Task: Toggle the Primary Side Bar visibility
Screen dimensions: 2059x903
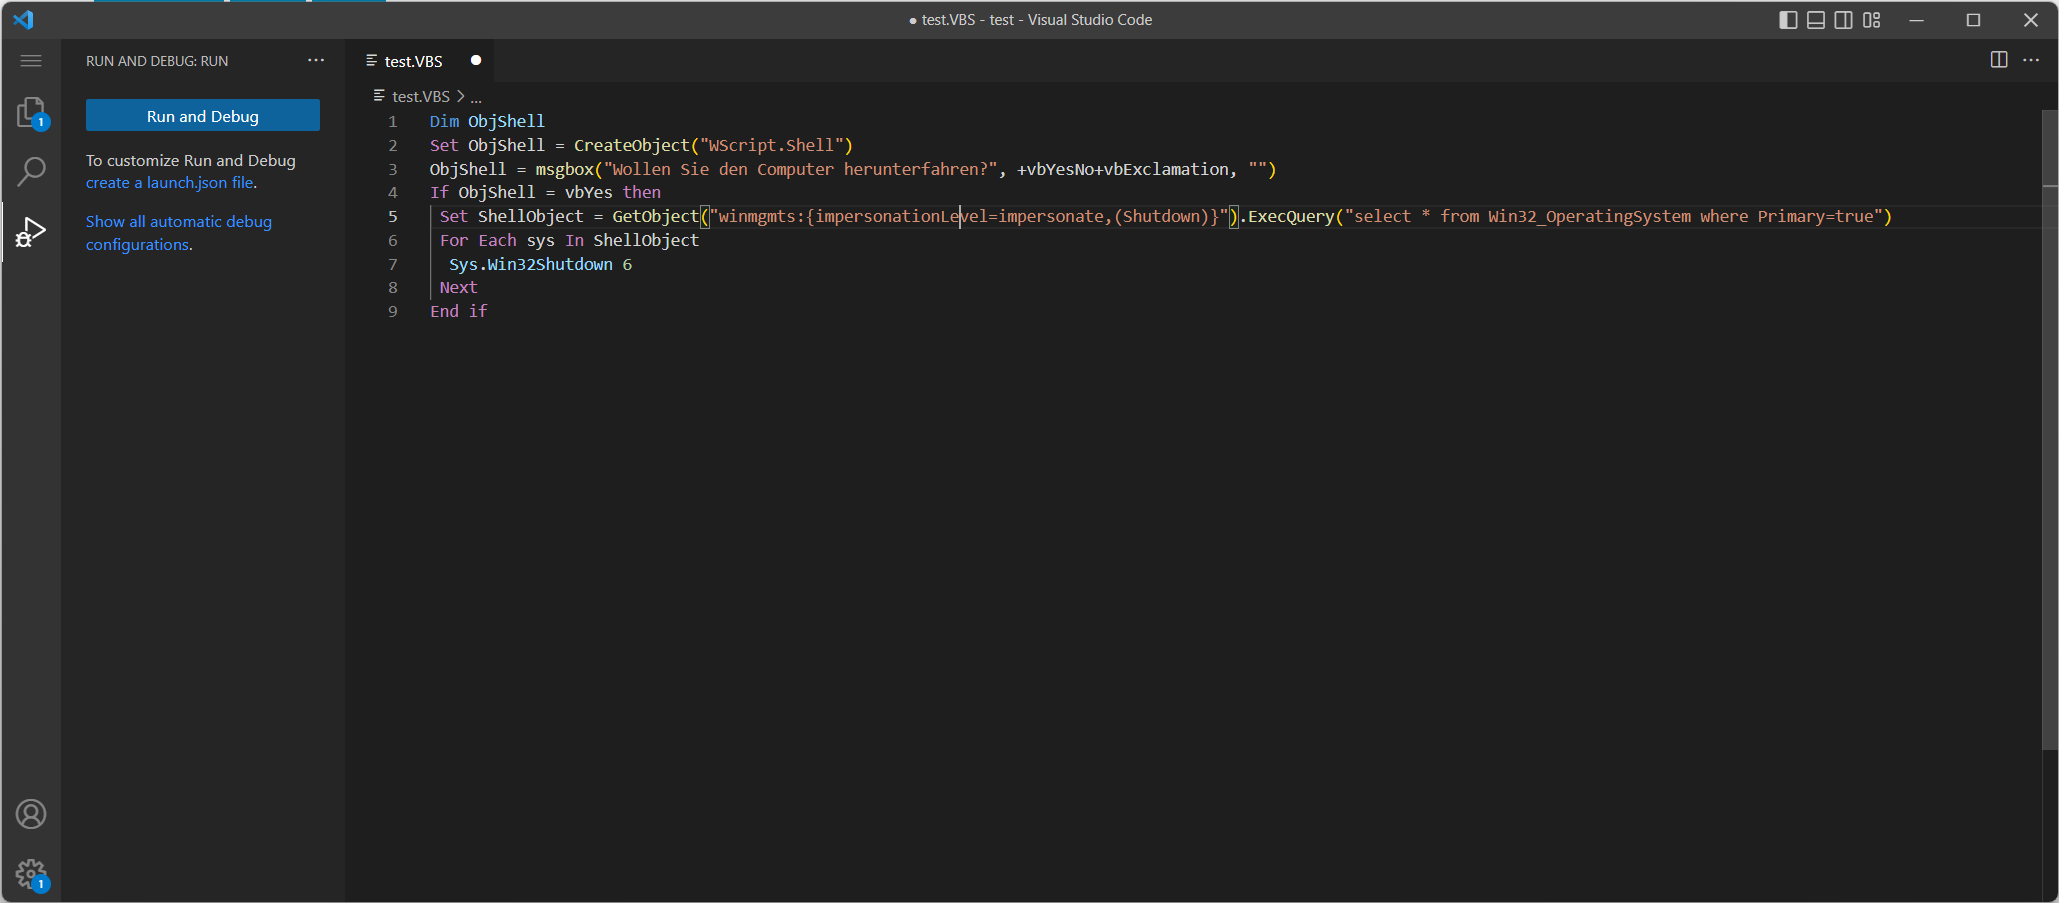Action: click(x=1788, y=19)
